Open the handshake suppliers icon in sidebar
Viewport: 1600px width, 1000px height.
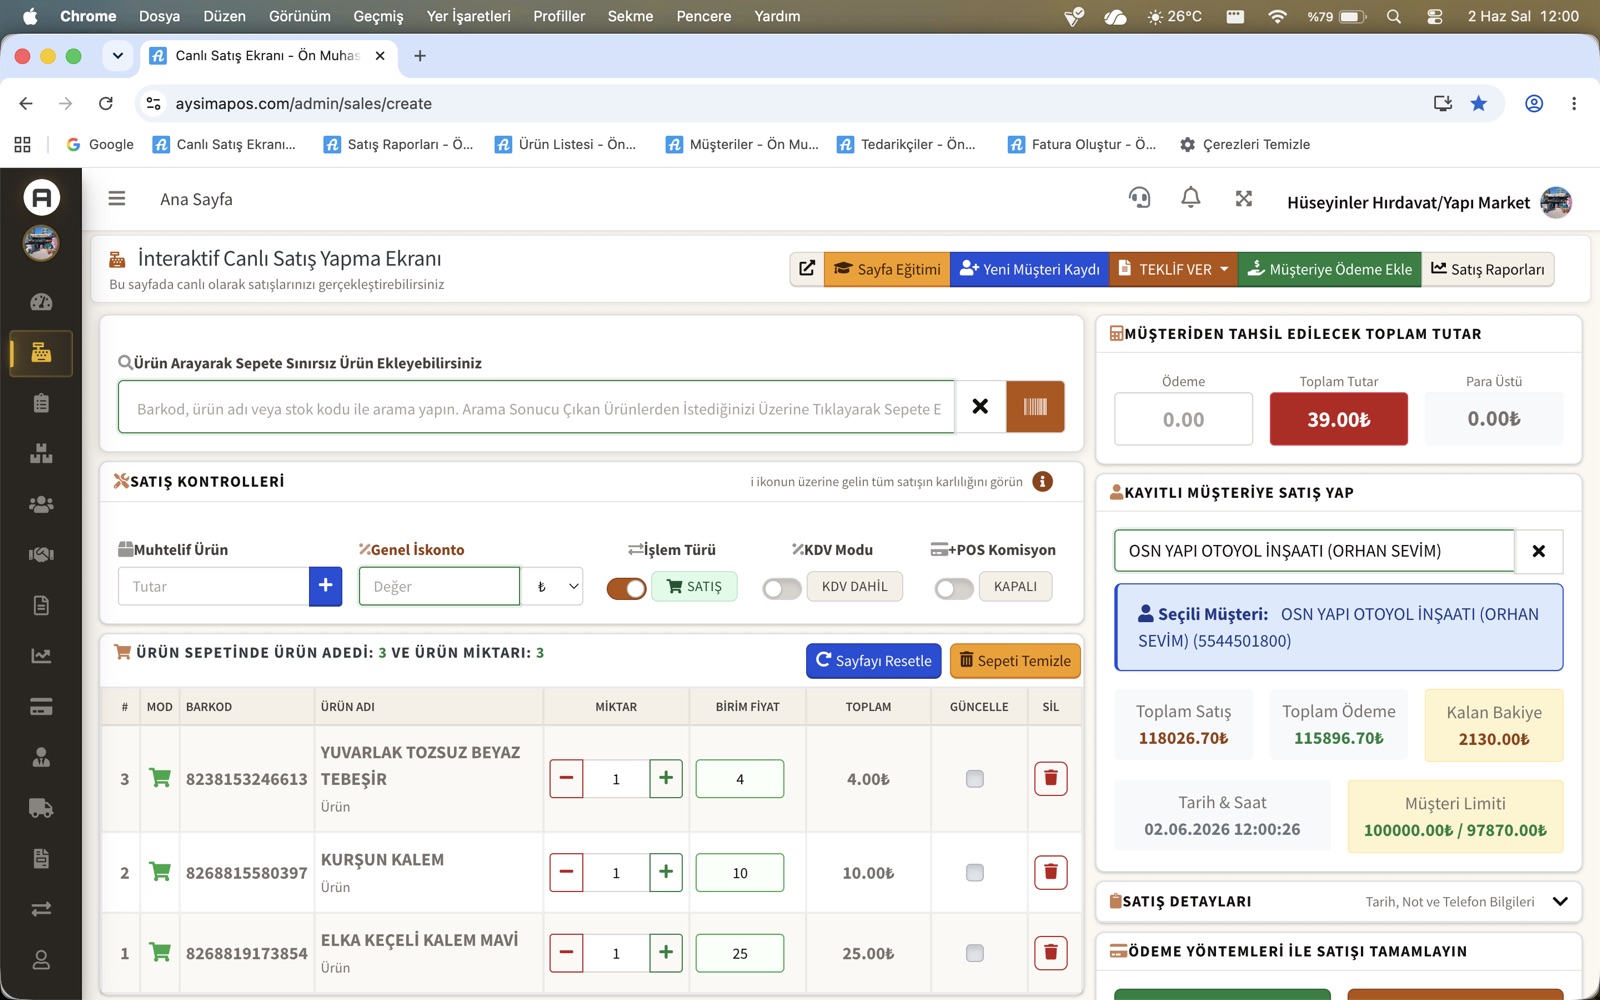(41, 555)
